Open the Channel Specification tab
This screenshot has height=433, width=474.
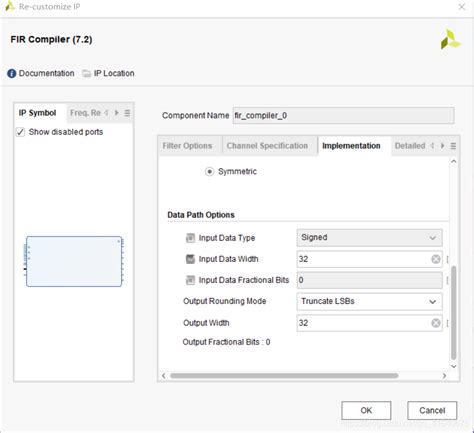coord(267,146)
